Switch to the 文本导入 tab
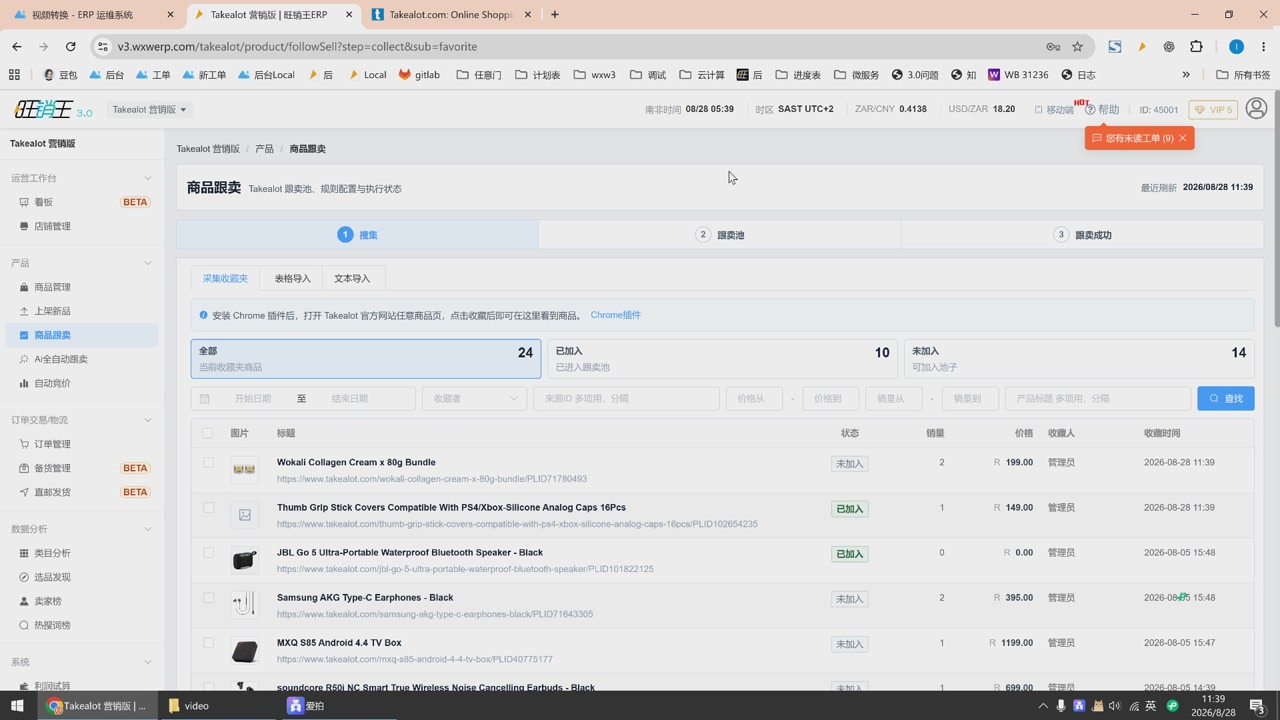 click(352, 278)
